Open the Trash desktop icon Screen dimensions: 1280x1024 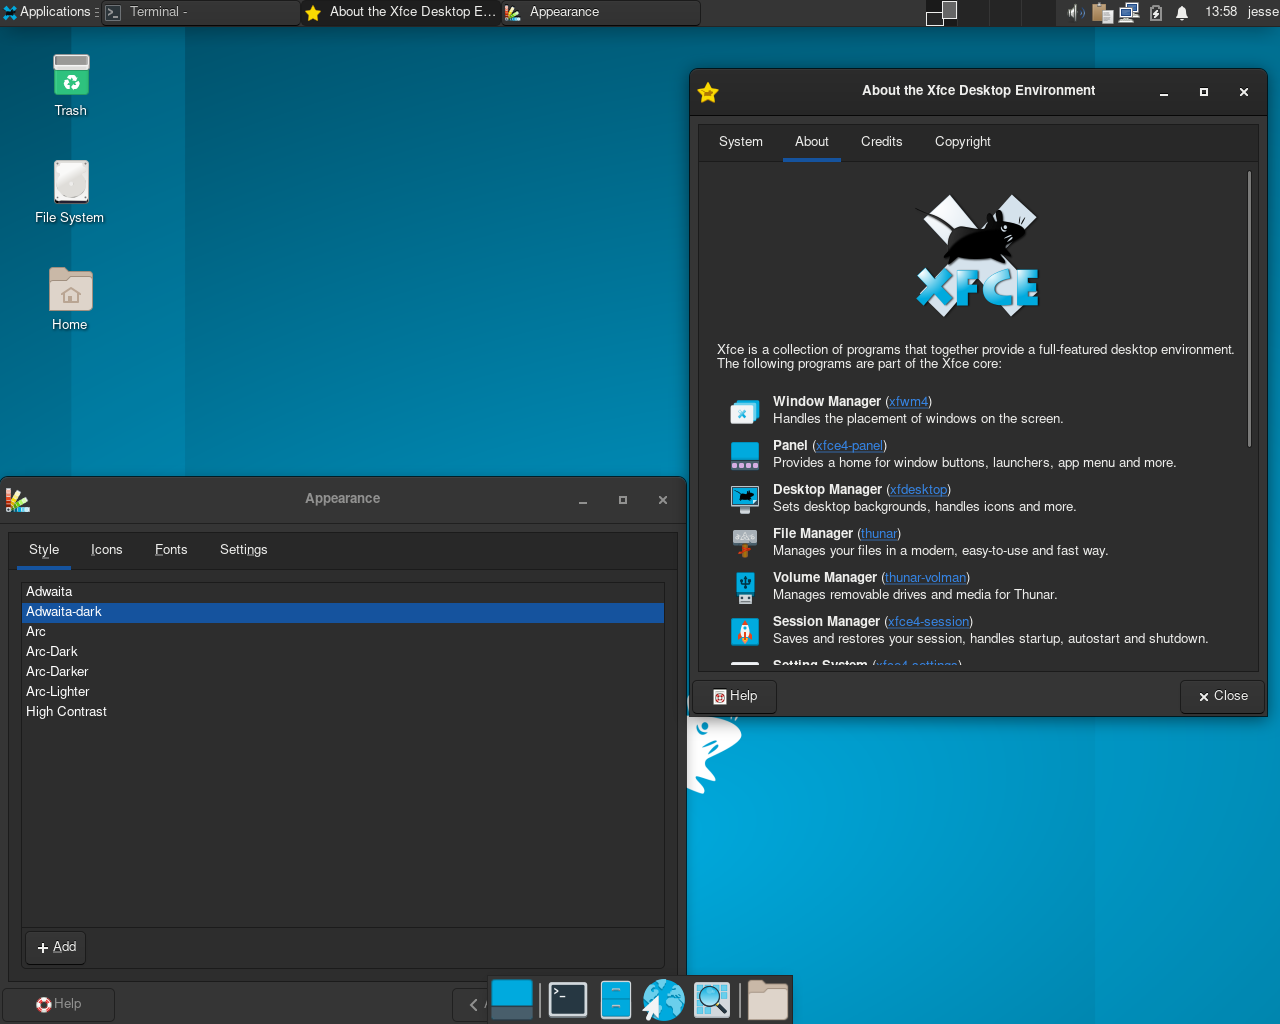pos(71,76)
